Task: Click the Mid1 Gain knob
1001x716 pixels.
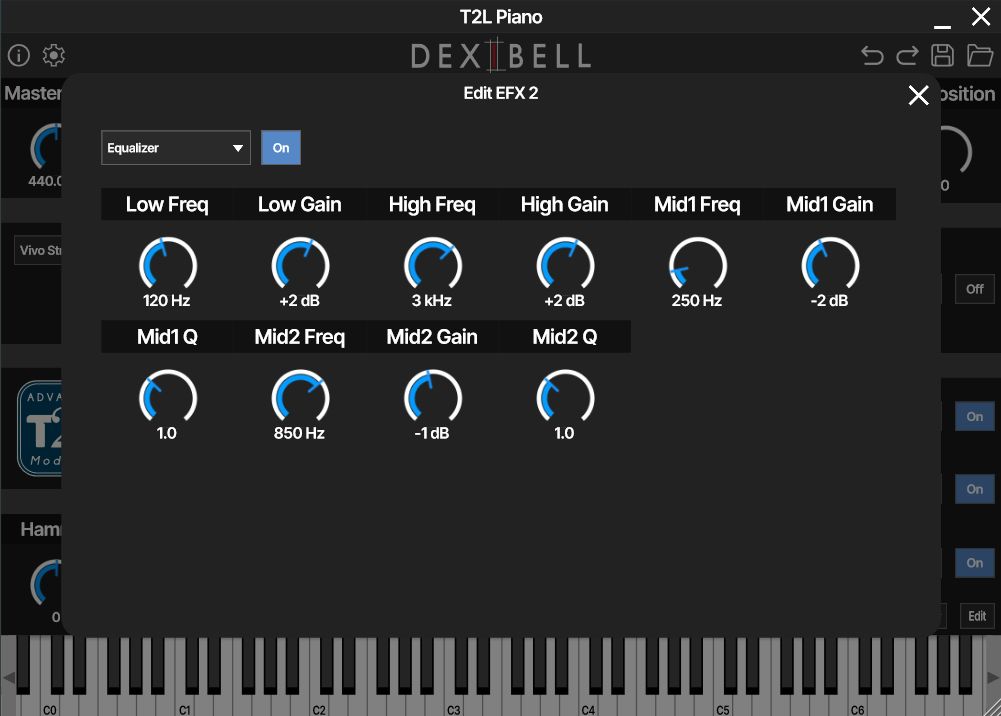Action: pyautogui.click(x=830, y=265)
